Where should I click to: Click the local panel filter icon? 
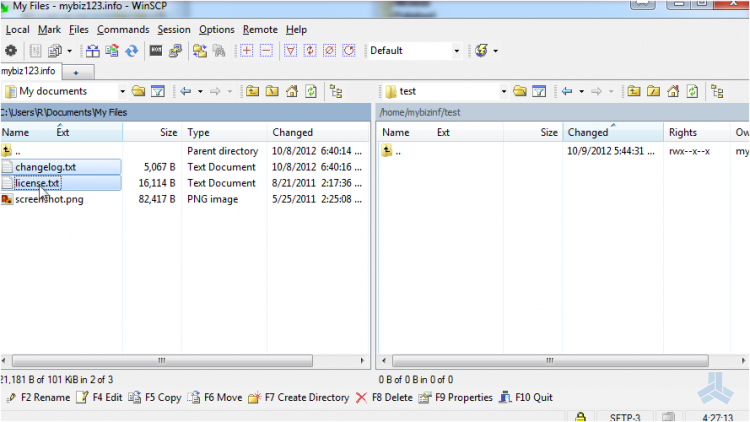[x=158, y=91]
